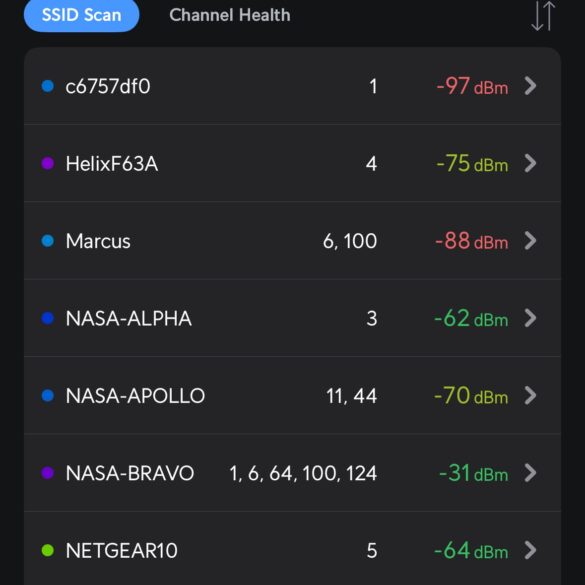Click the NASA-BRAVO chevron arrow
Image resolution: width=585 pixels, height=585 pixels.
click(x=530, y=473)
